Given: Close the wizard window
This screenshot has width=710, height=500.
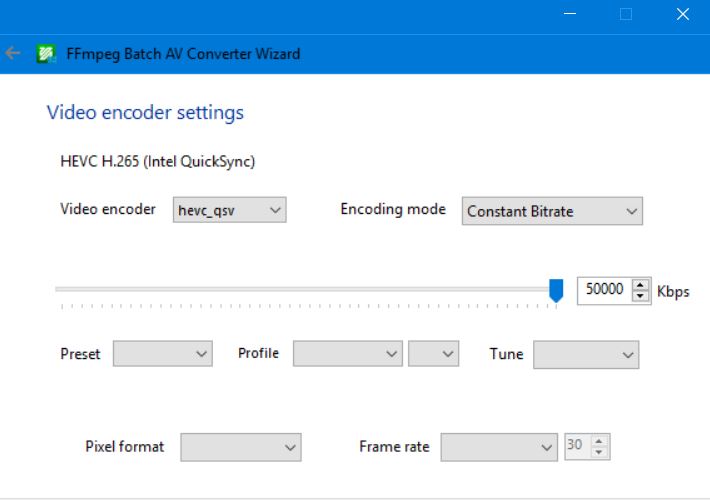Looking at the screenshot, I should pos(683,15).
